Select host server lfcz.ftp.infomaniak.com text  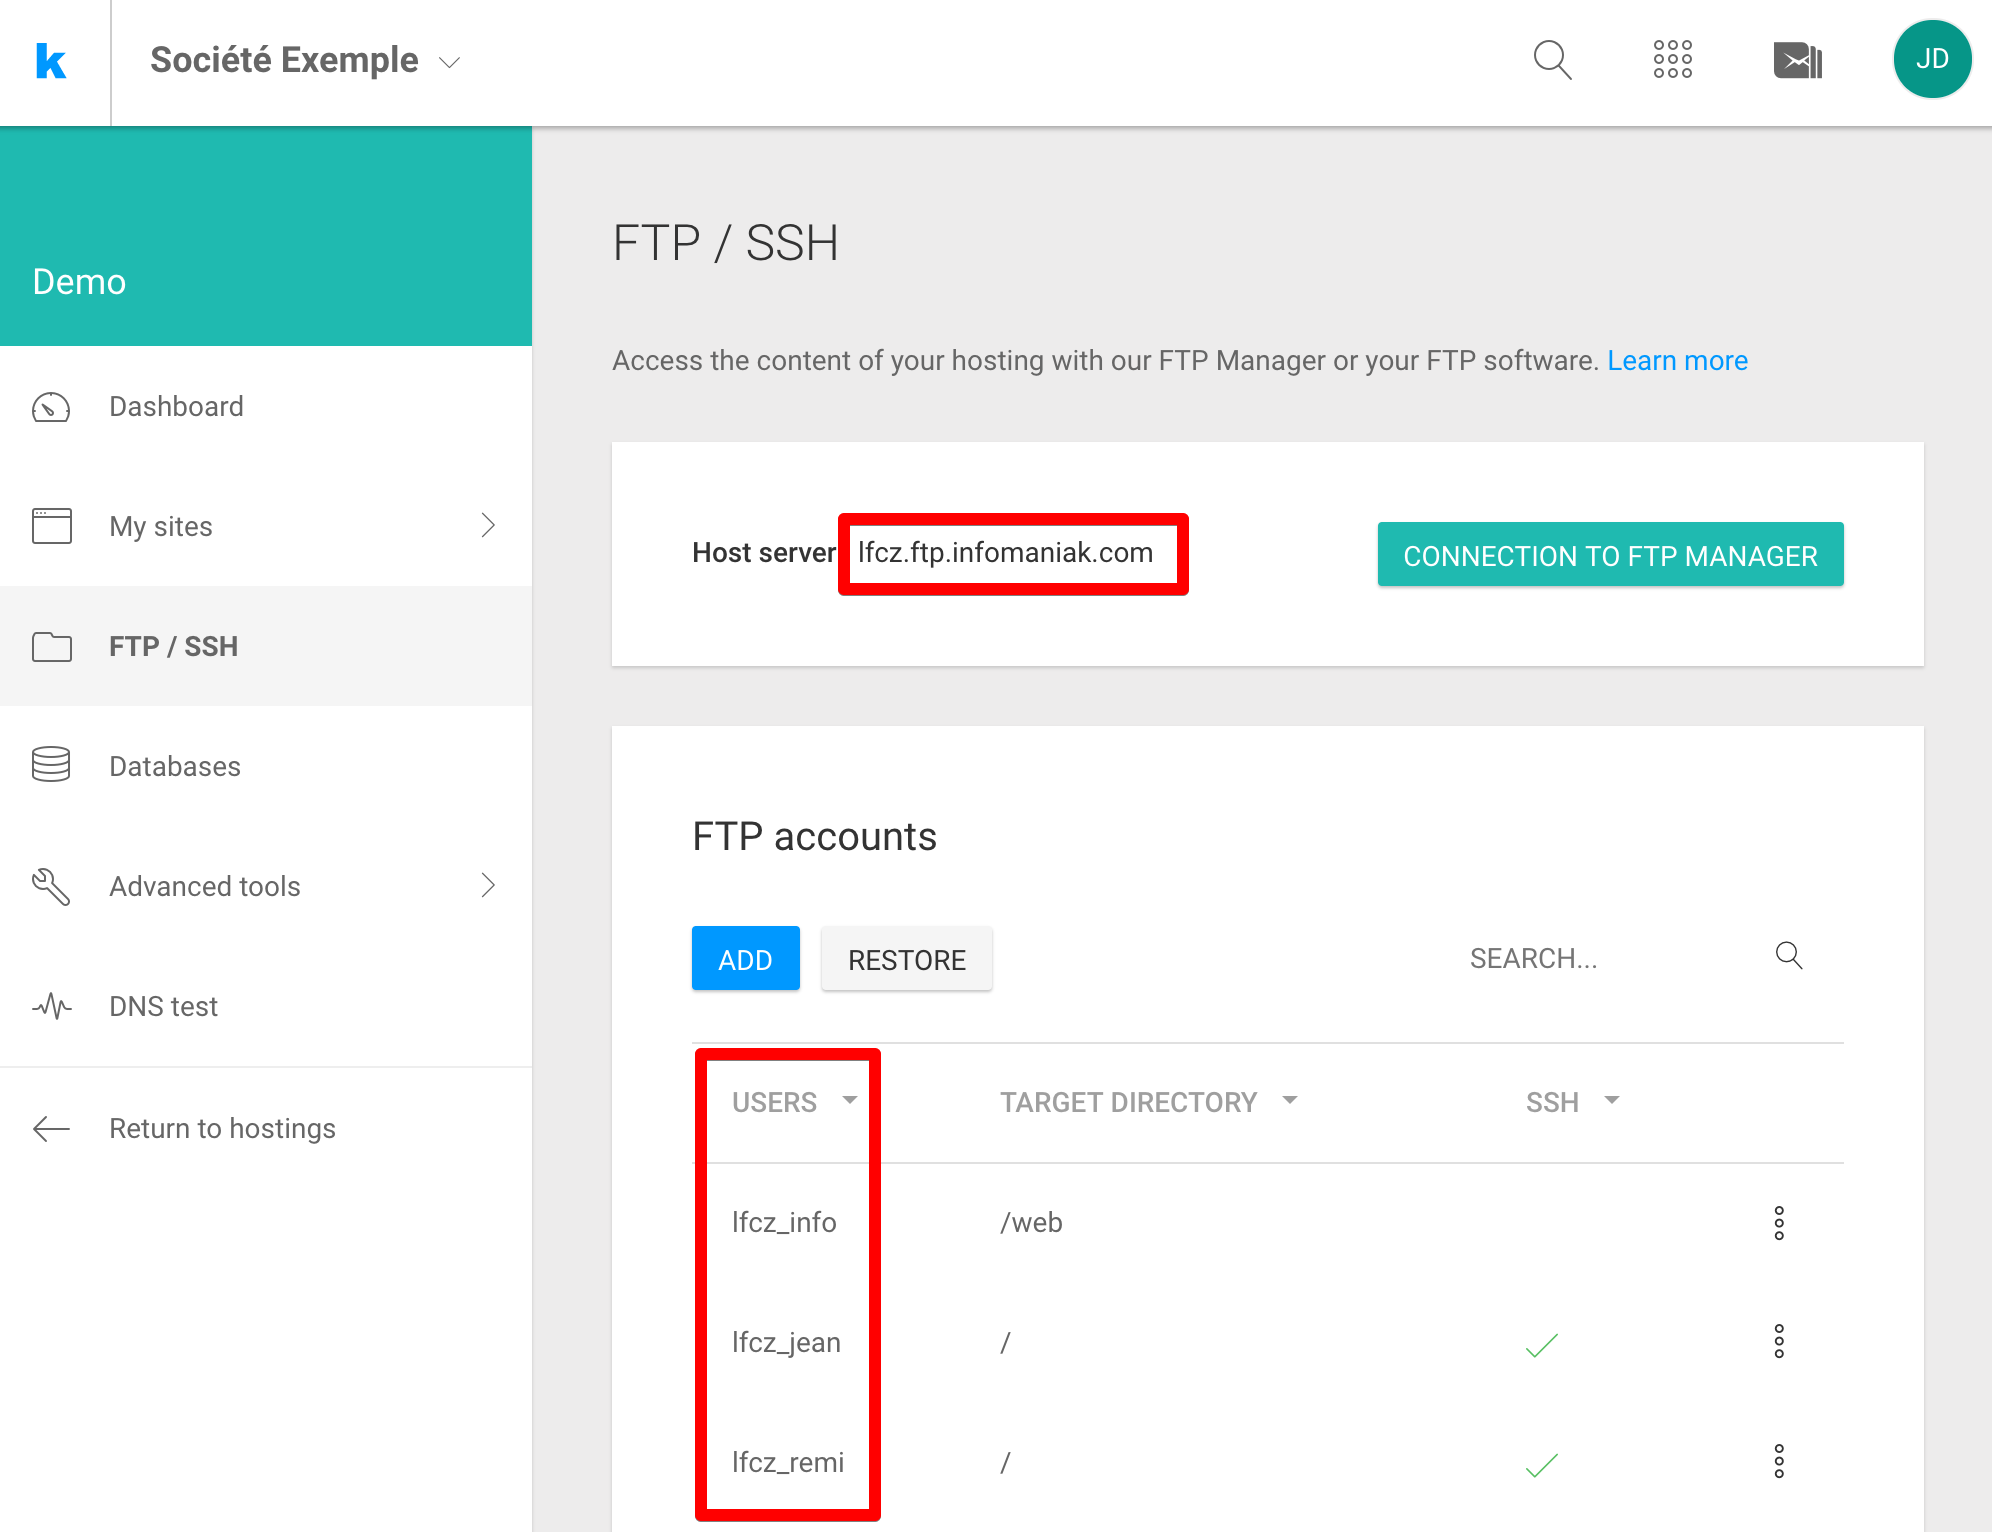click(x=1005, y=553)
